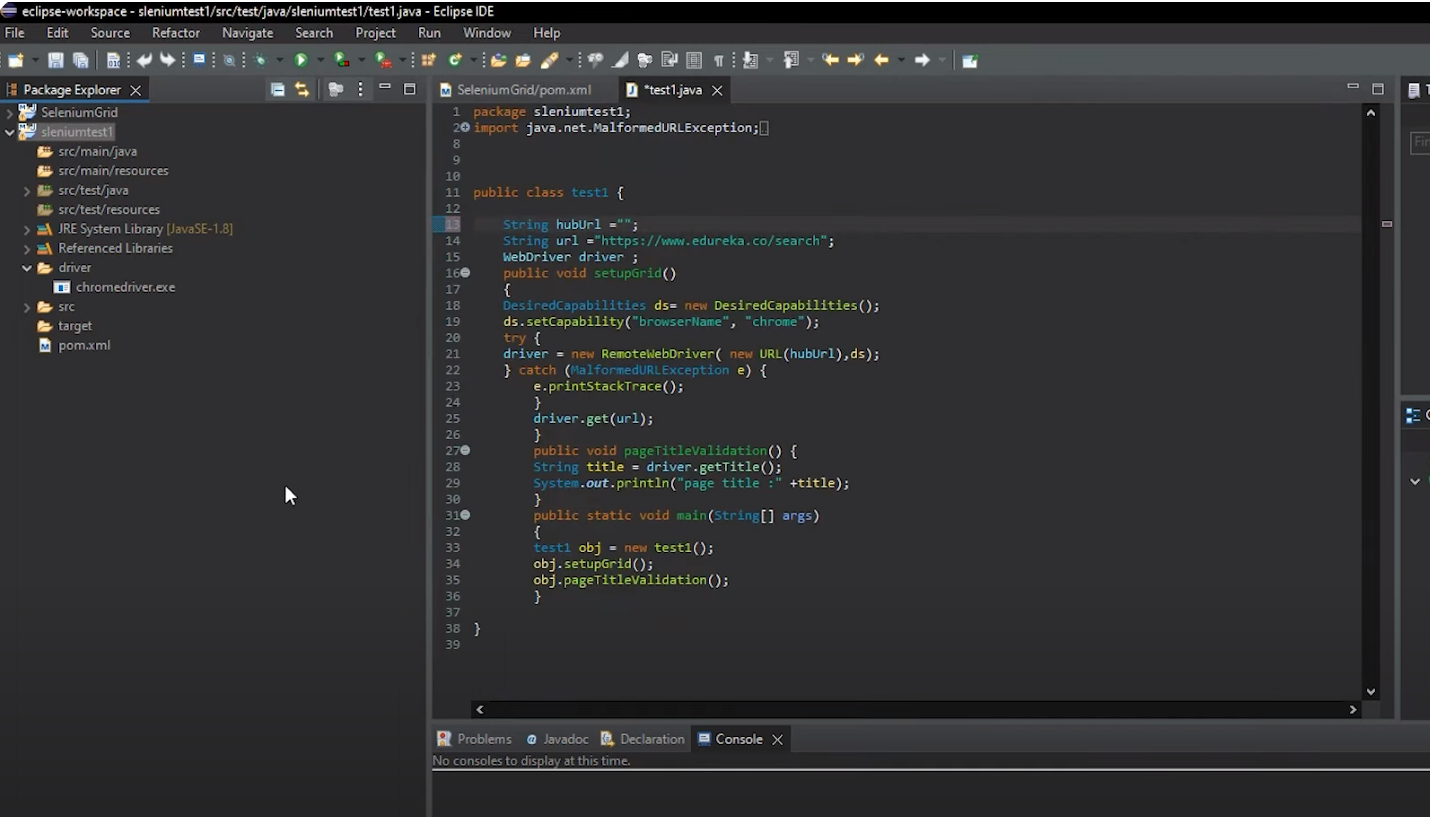Switch to the Problems tab
The width and height of the screenshot is (1430, 817).
point(474,739)
